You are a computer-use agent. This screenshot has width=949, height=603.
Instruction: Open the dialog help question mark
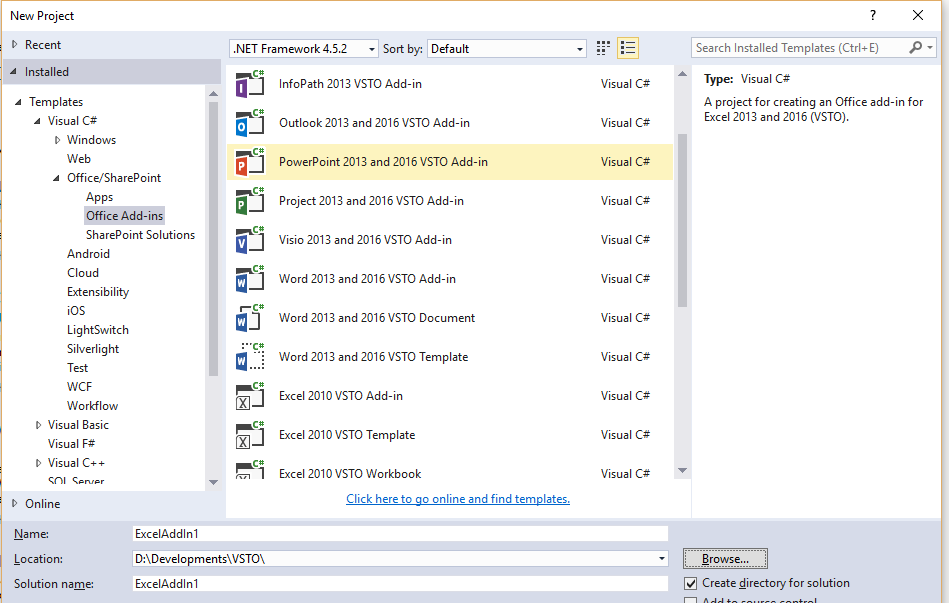(x=873, y=16)
